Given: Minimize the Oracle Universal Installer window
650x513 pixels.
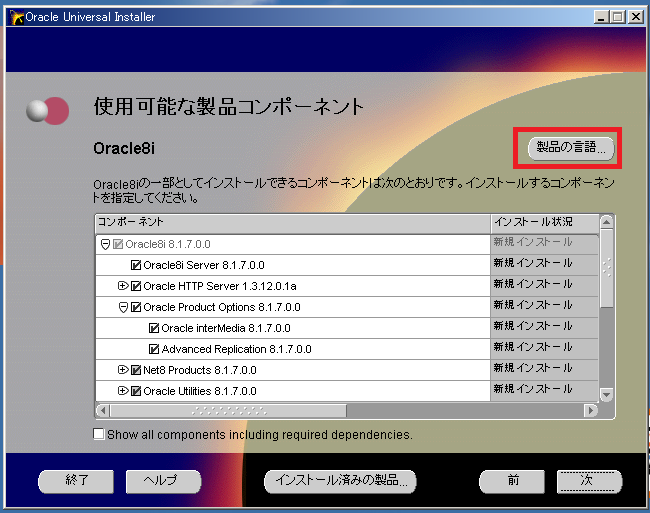Looking at the screenshot, I should (601, 17).
